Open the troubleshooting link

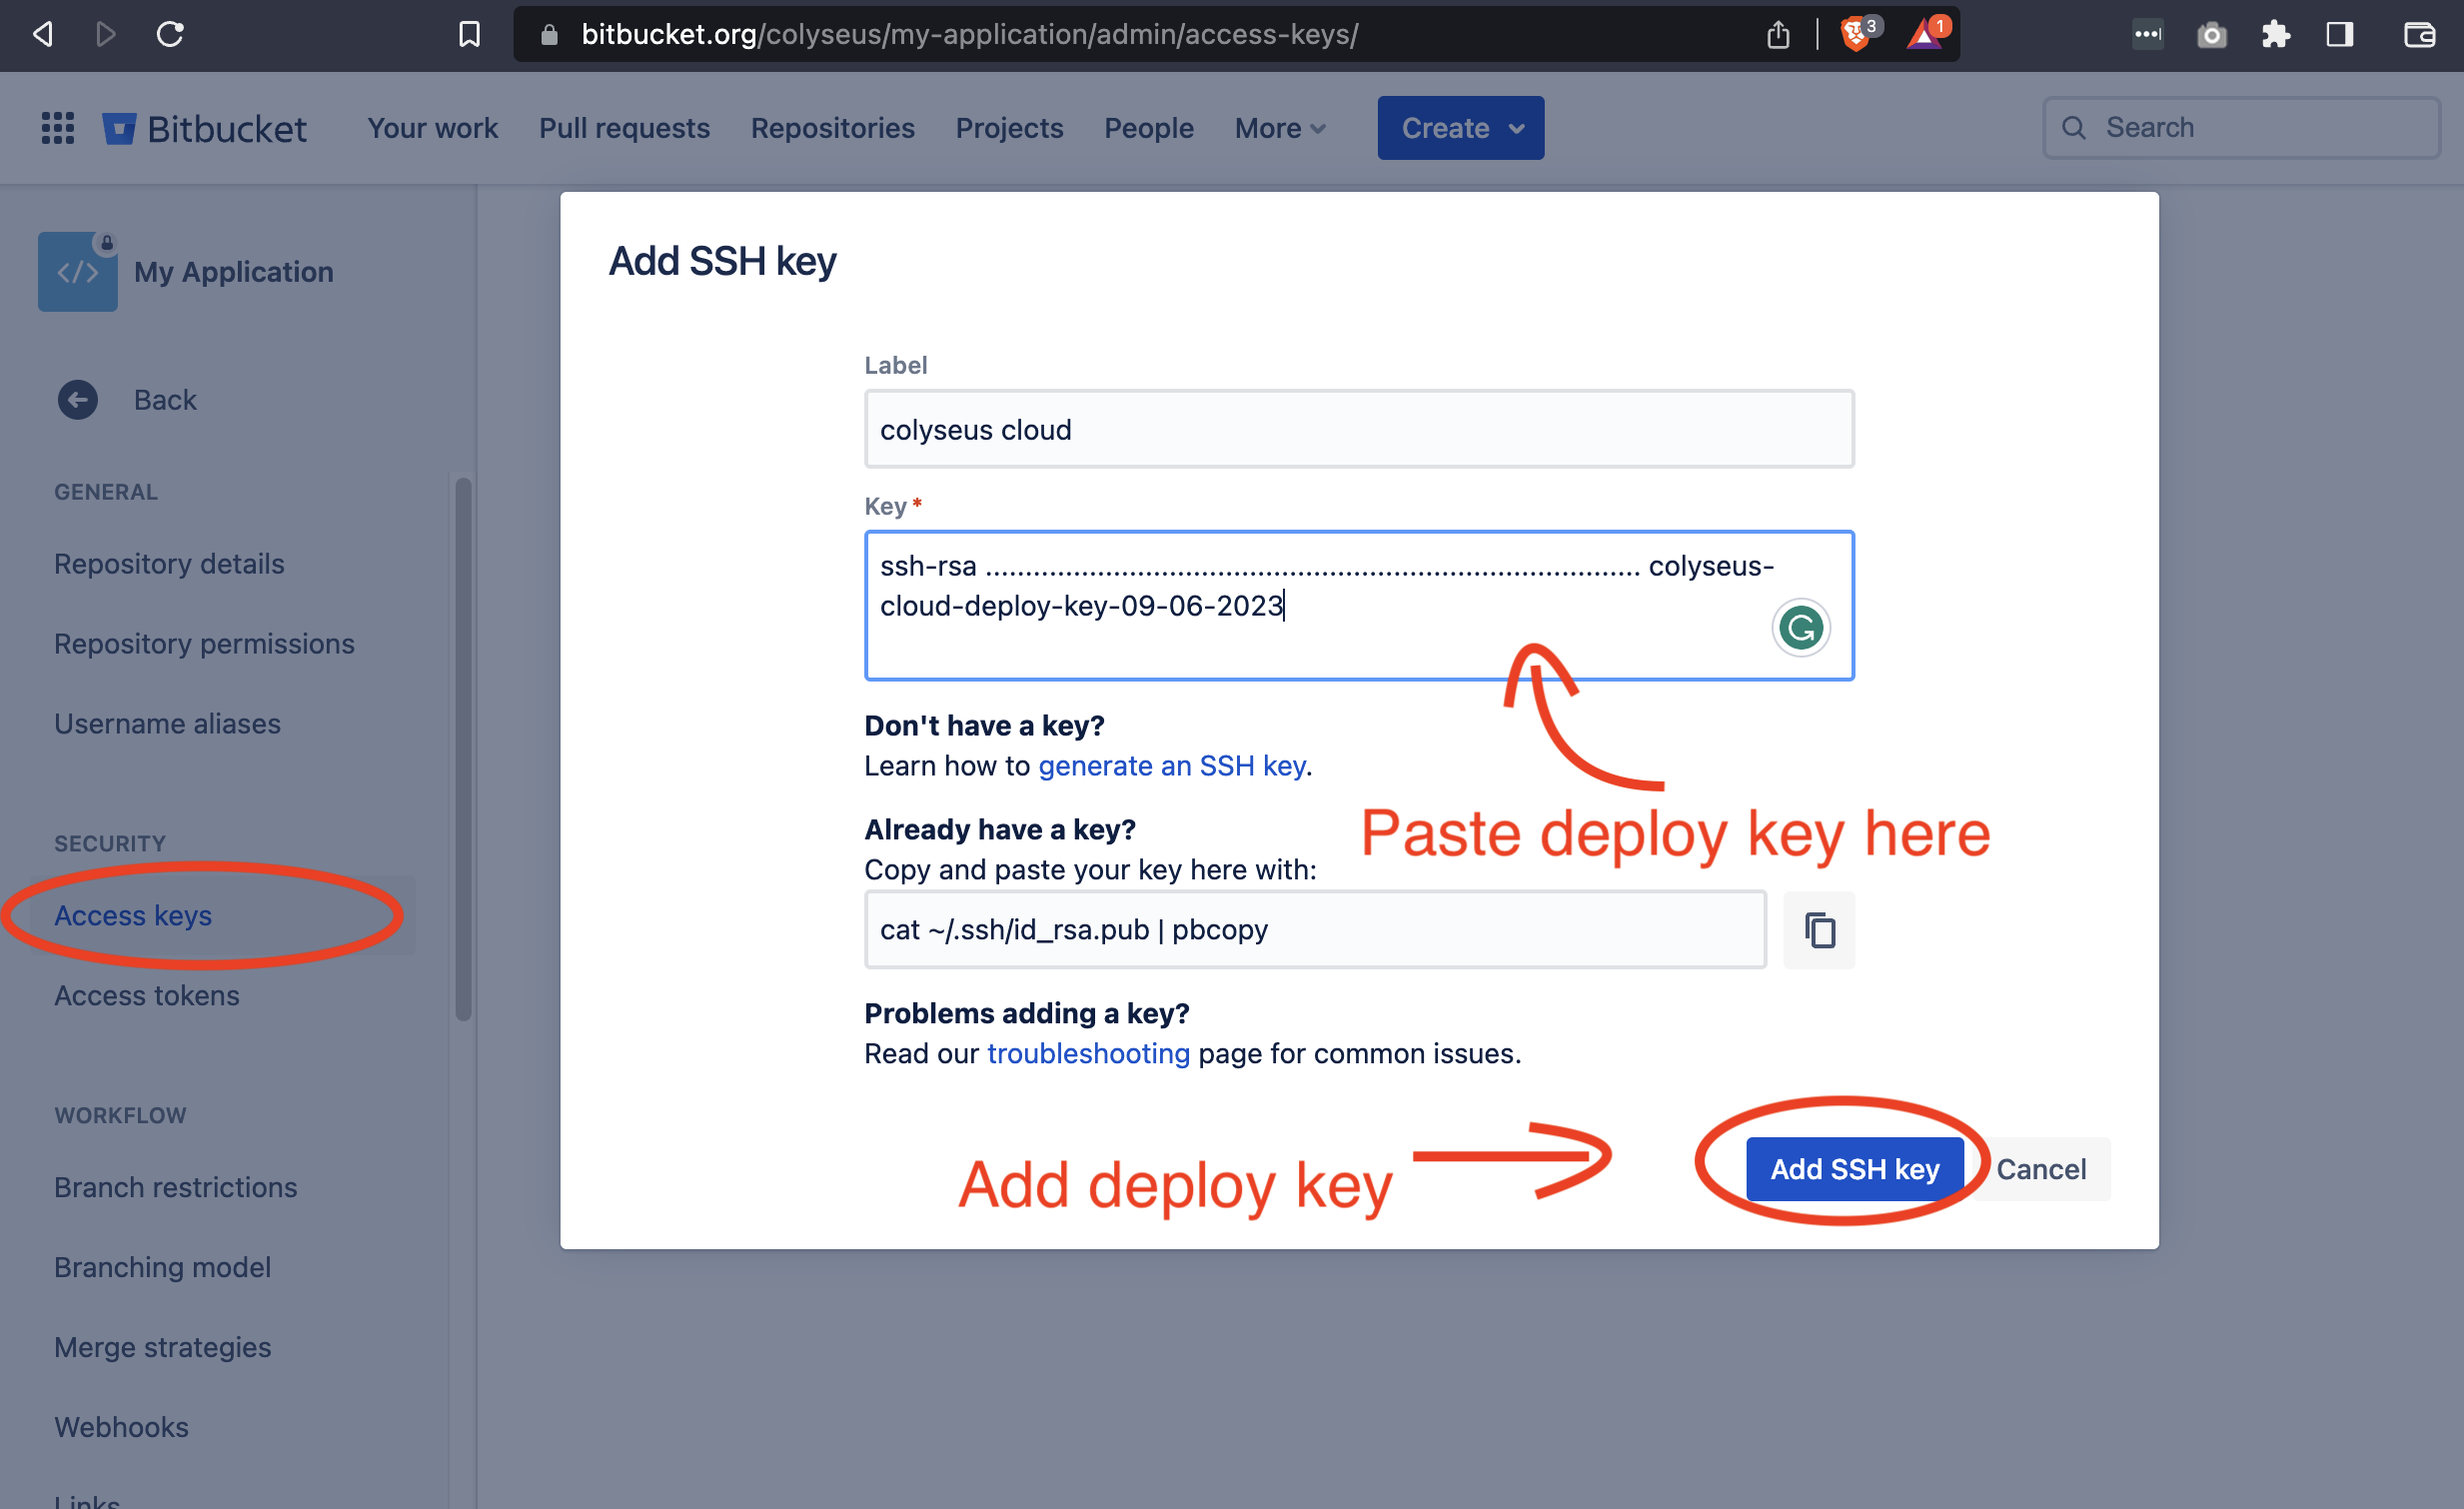tap(1088, 1053)
